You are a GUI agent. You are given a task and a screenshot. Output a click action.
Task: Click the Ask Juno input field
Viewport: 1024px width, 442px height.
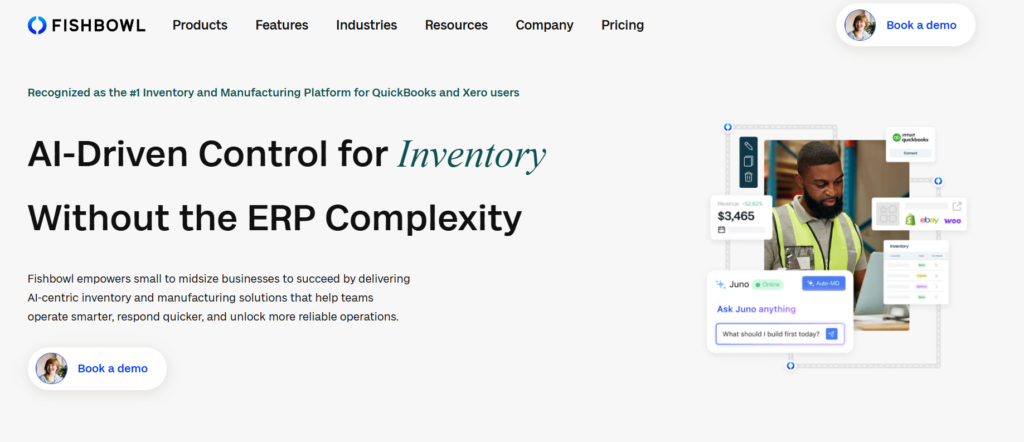point(770,333)
